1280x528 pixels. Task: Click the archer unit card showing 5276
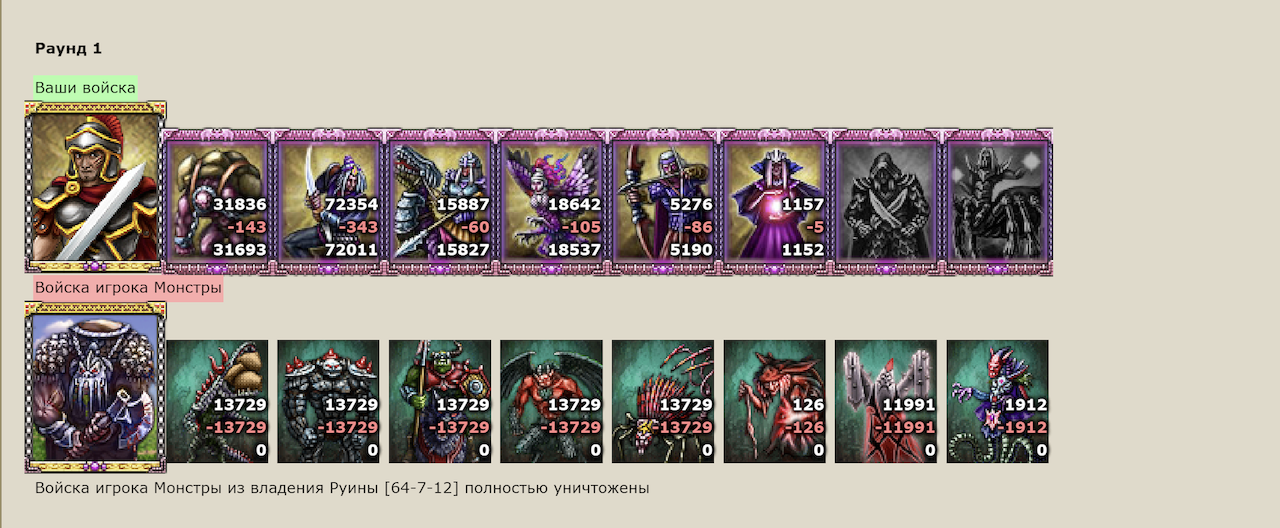pyautogui.click(x=664, y=201)
